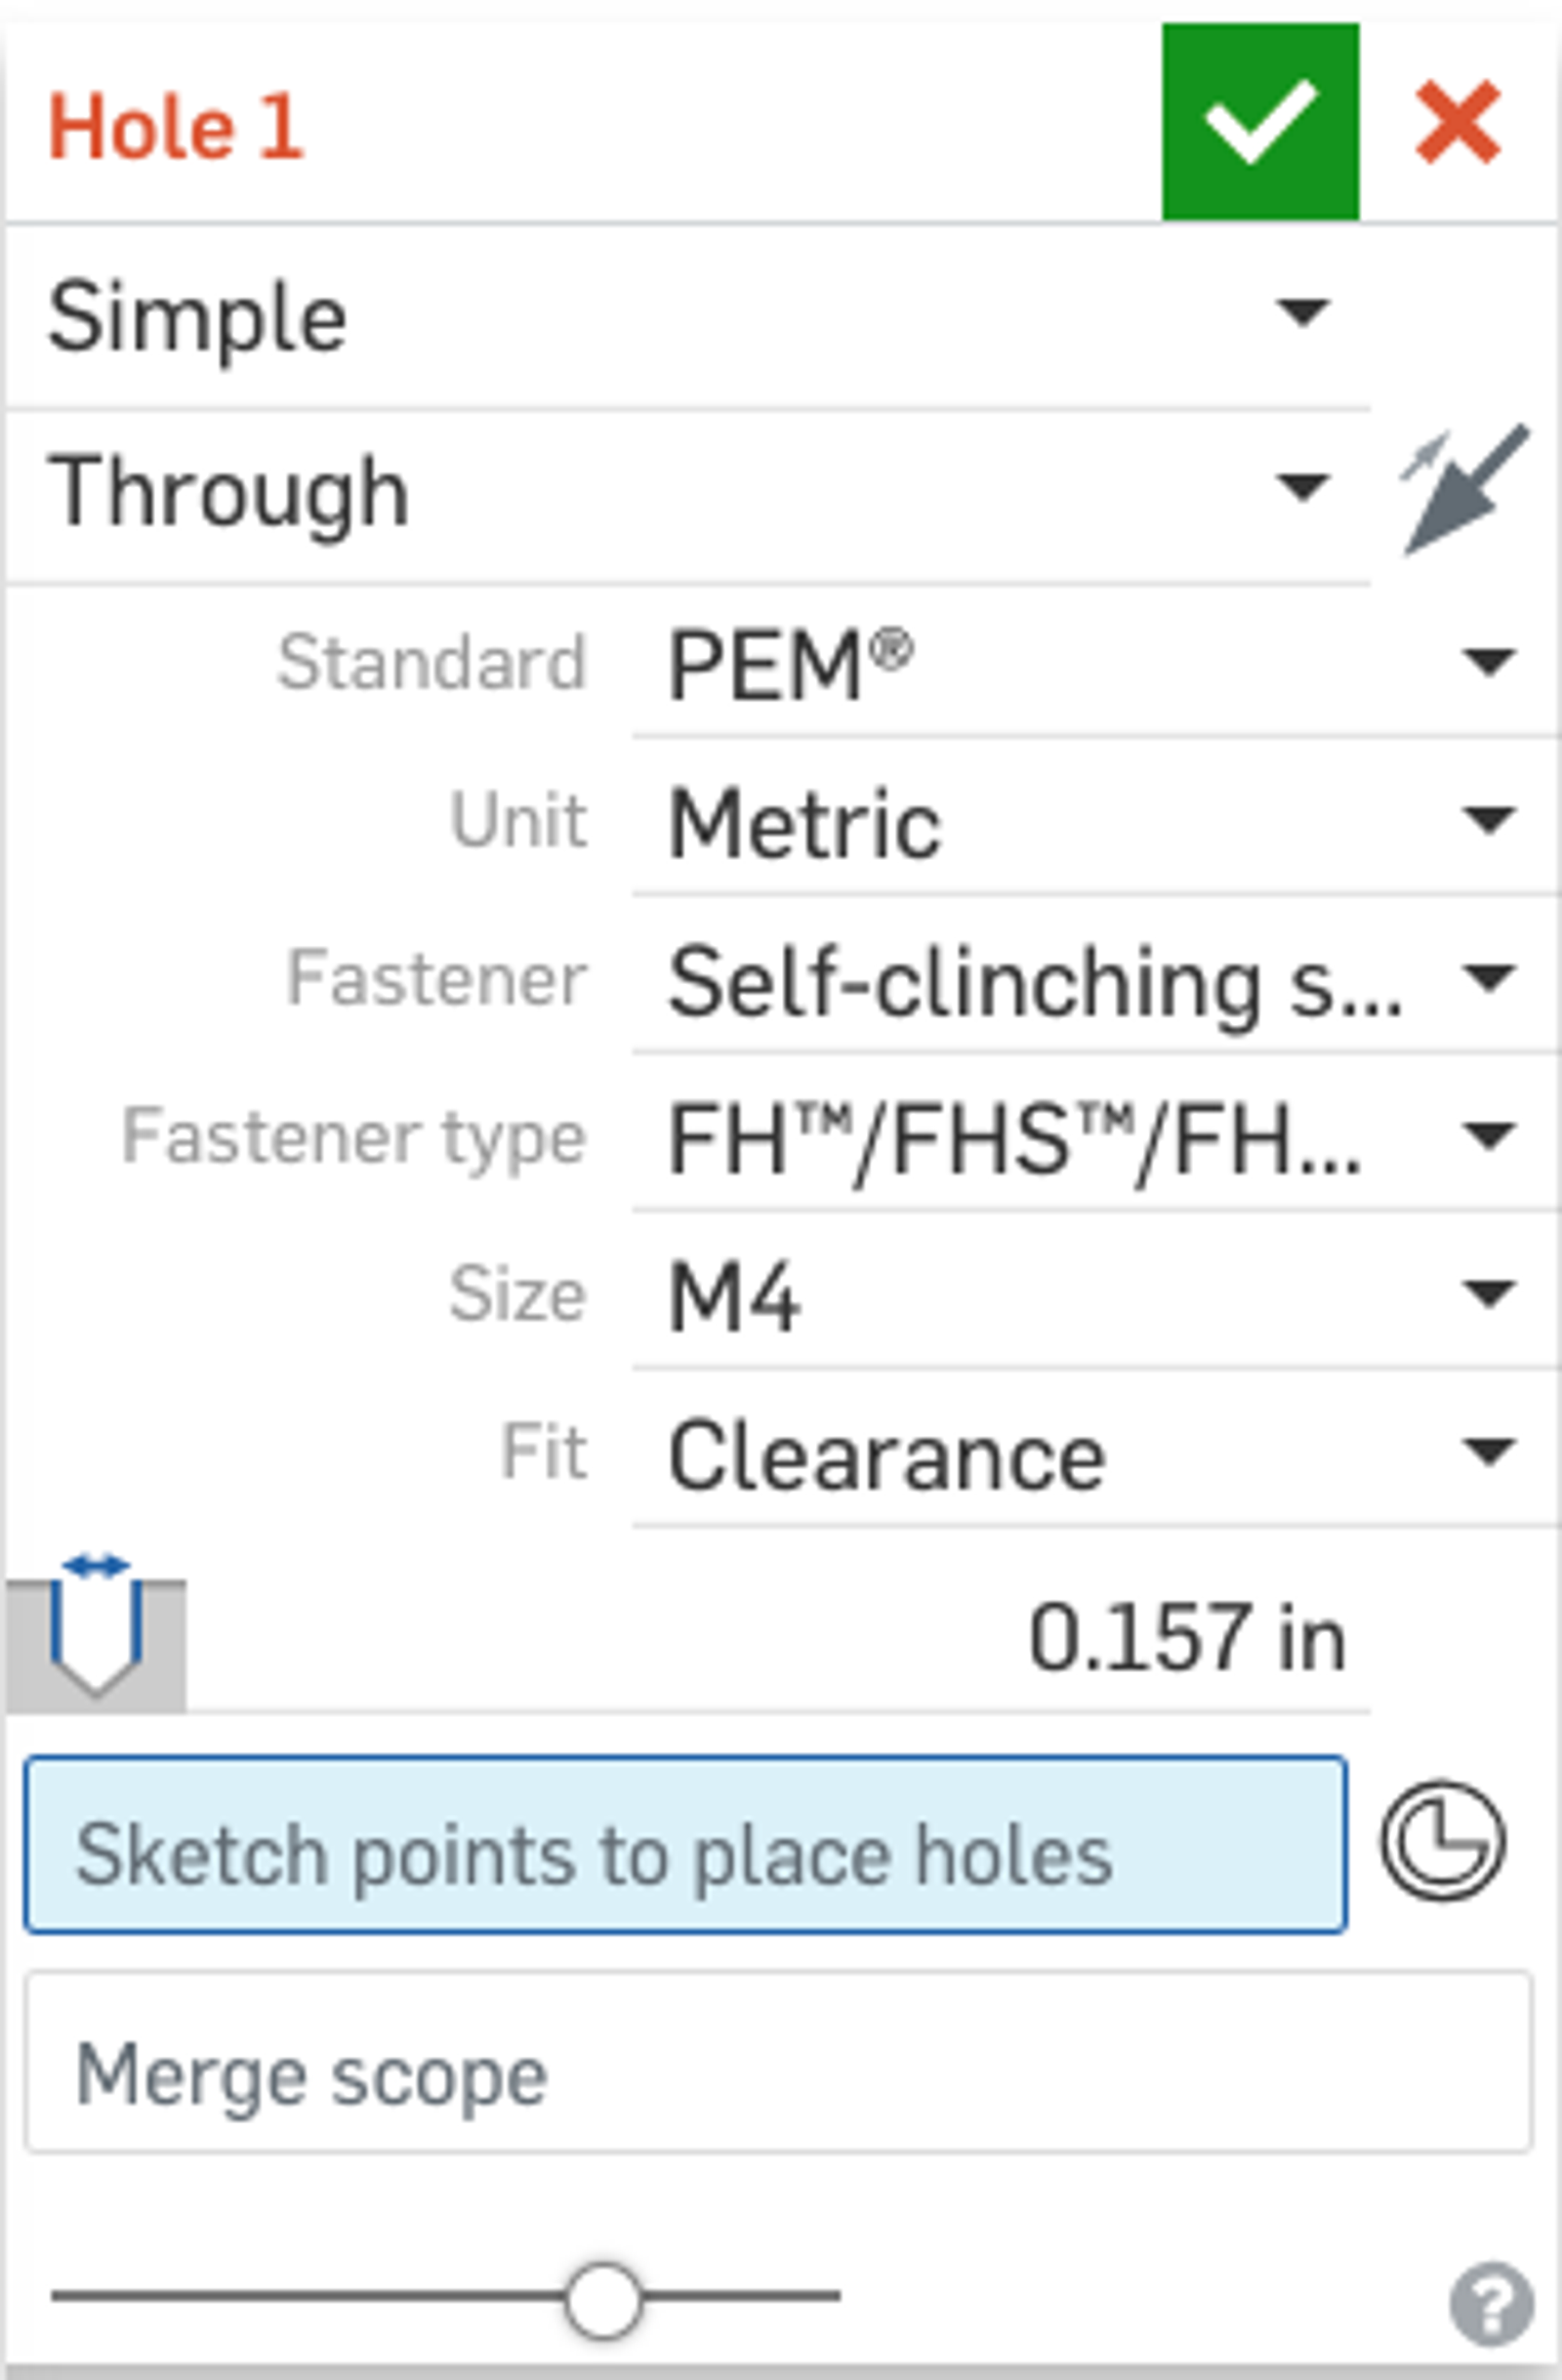Expand the Standard PEM dropdown

pyautogui.click(x=1092, y=664)
